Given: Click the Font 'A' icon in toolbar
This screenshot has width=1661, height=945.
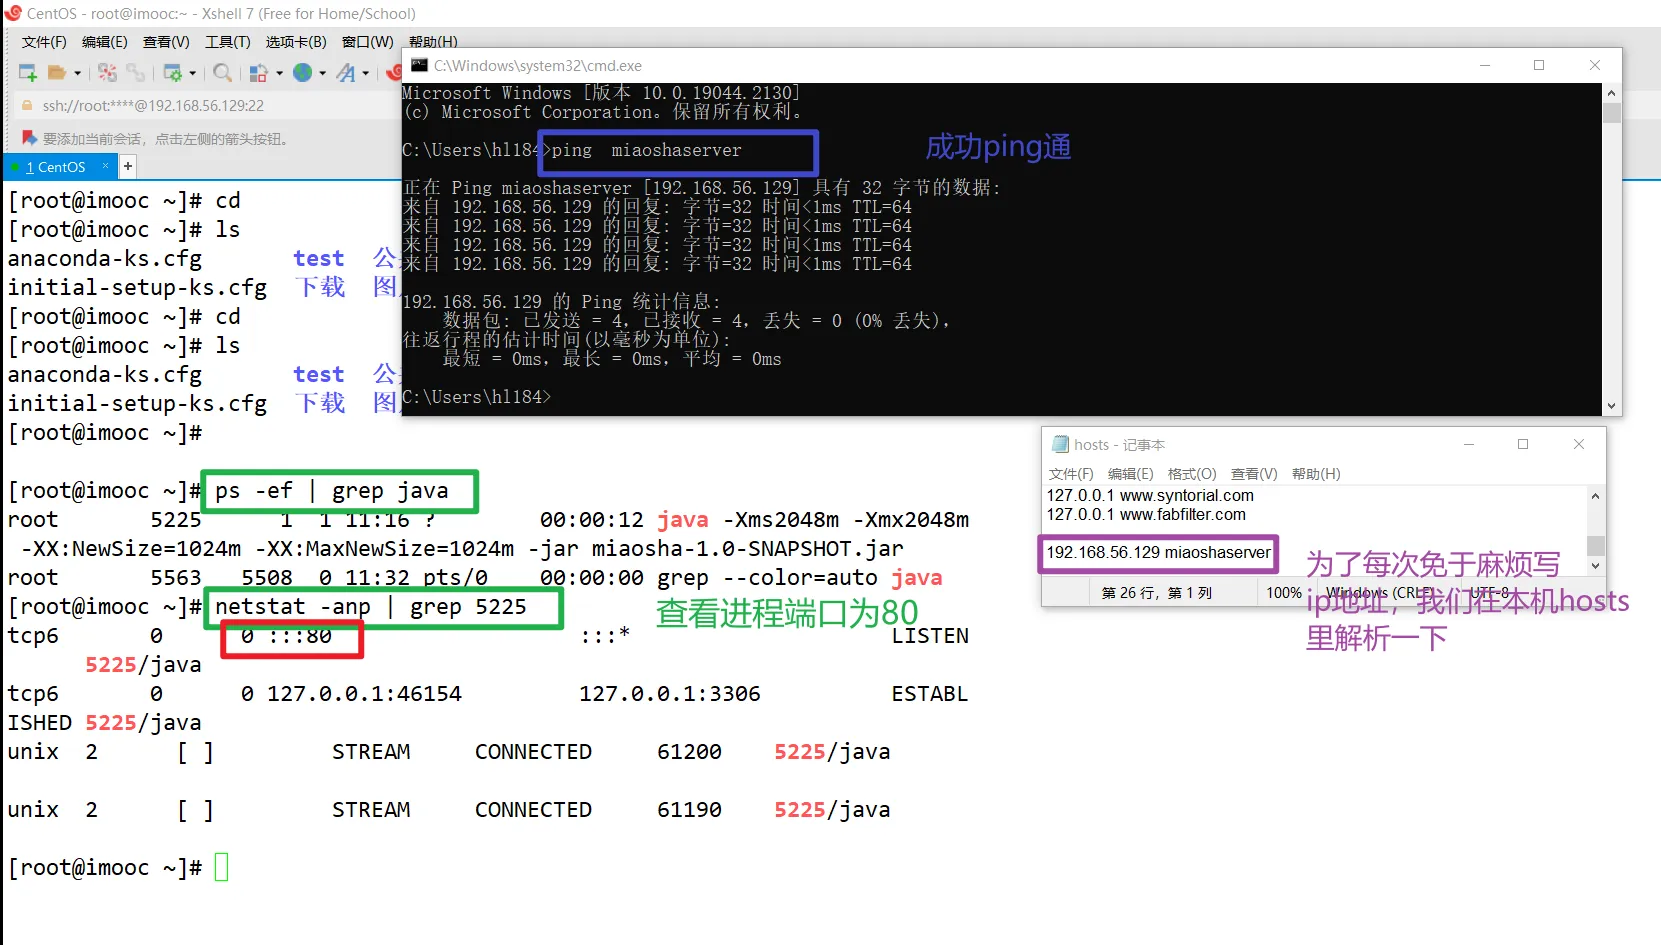Looking at the screenshot, I should coord(346,73).
